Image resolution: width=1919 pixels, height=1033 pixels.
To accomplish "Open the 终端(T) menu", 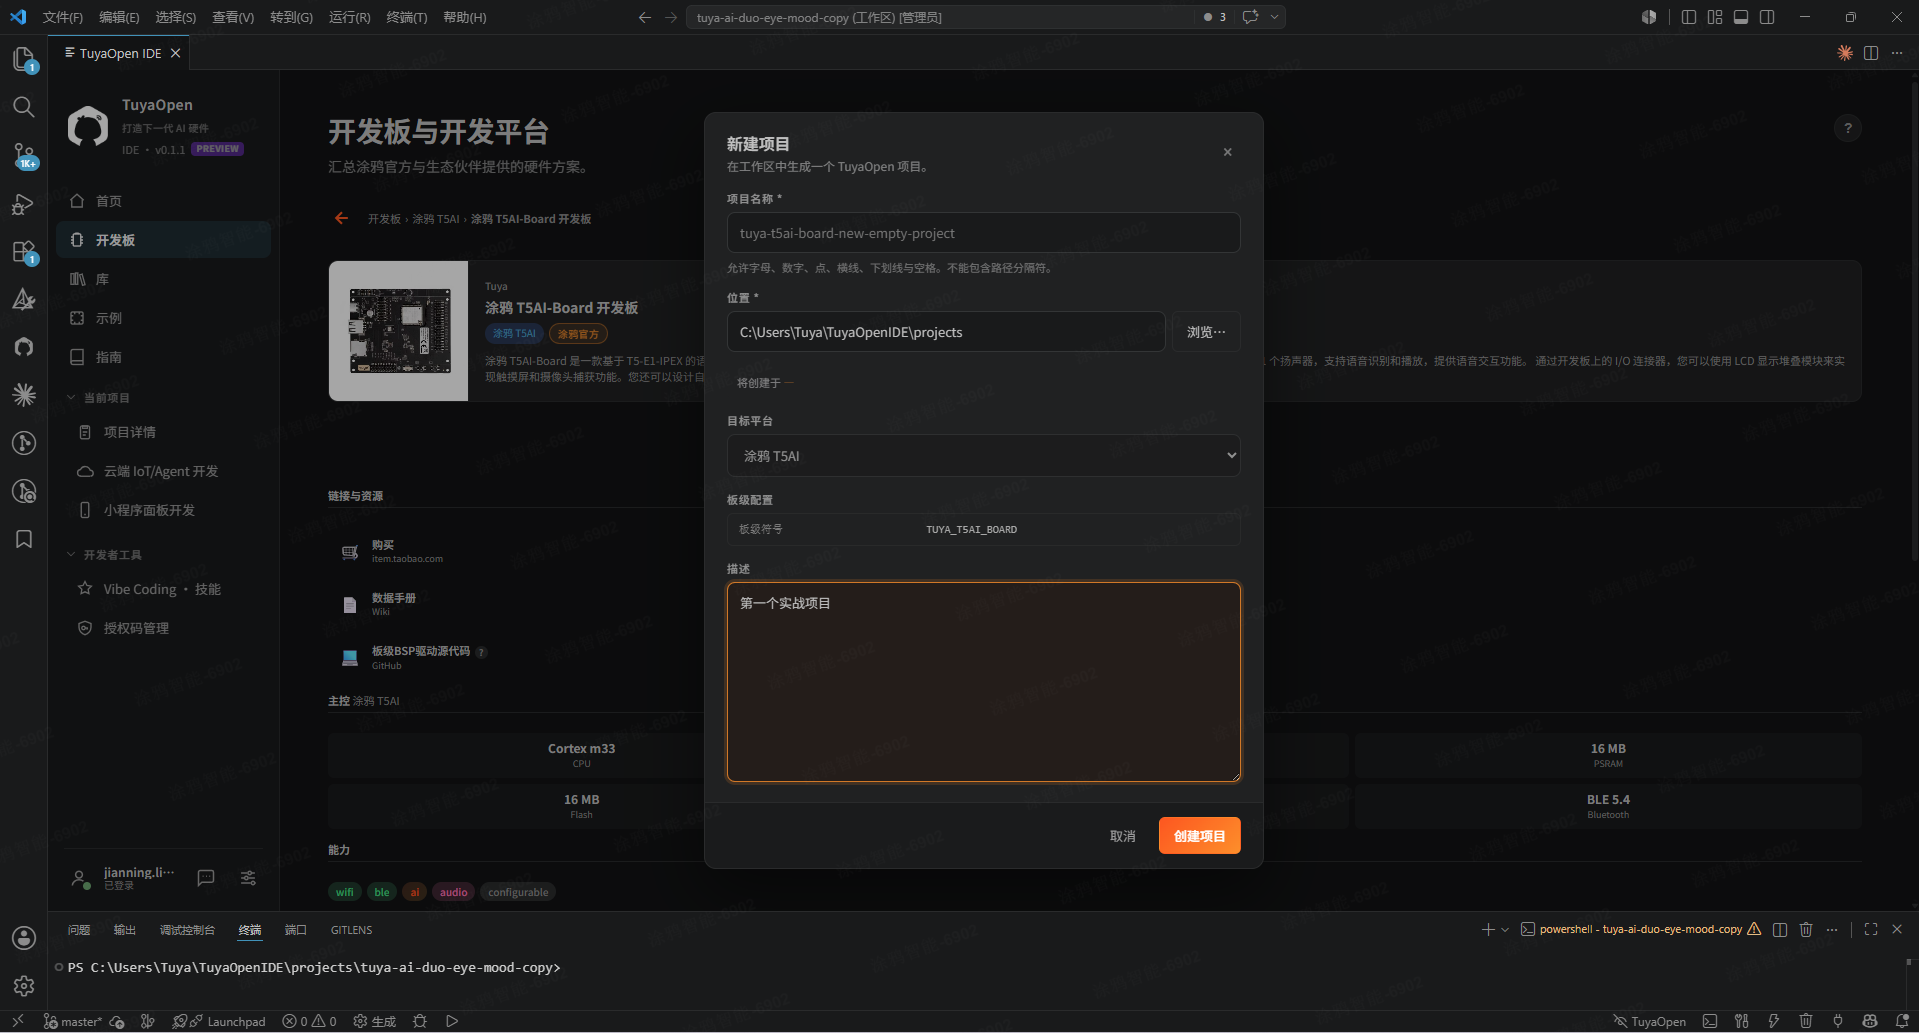I will [406, 17].
